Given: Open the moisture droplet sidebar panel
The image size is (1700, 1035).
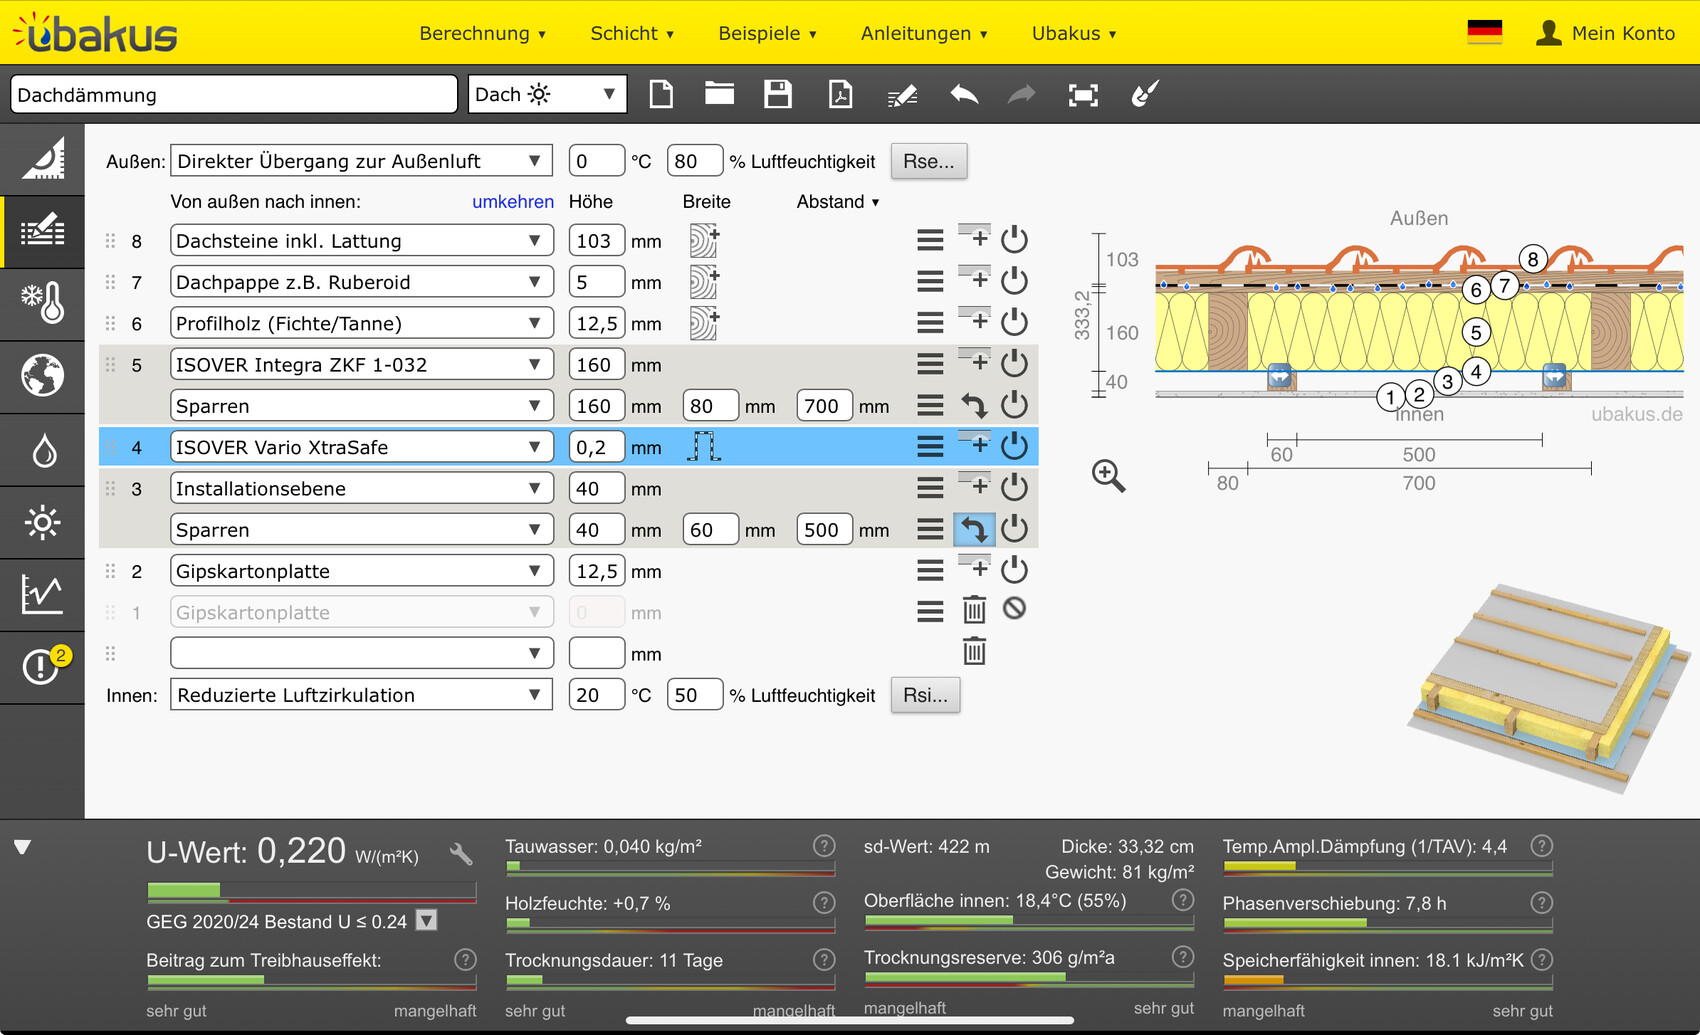Looking at the screenshot, I should click(x=43, y=451).
